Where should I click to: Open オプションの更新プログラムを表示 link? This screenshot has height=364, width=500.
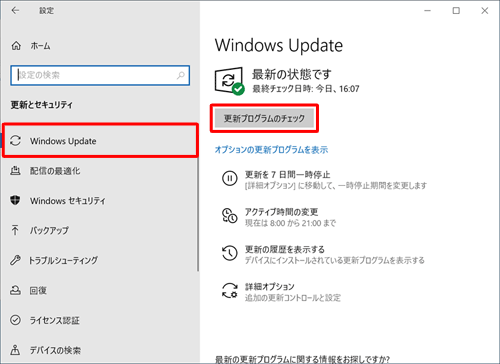pos(271,150)
